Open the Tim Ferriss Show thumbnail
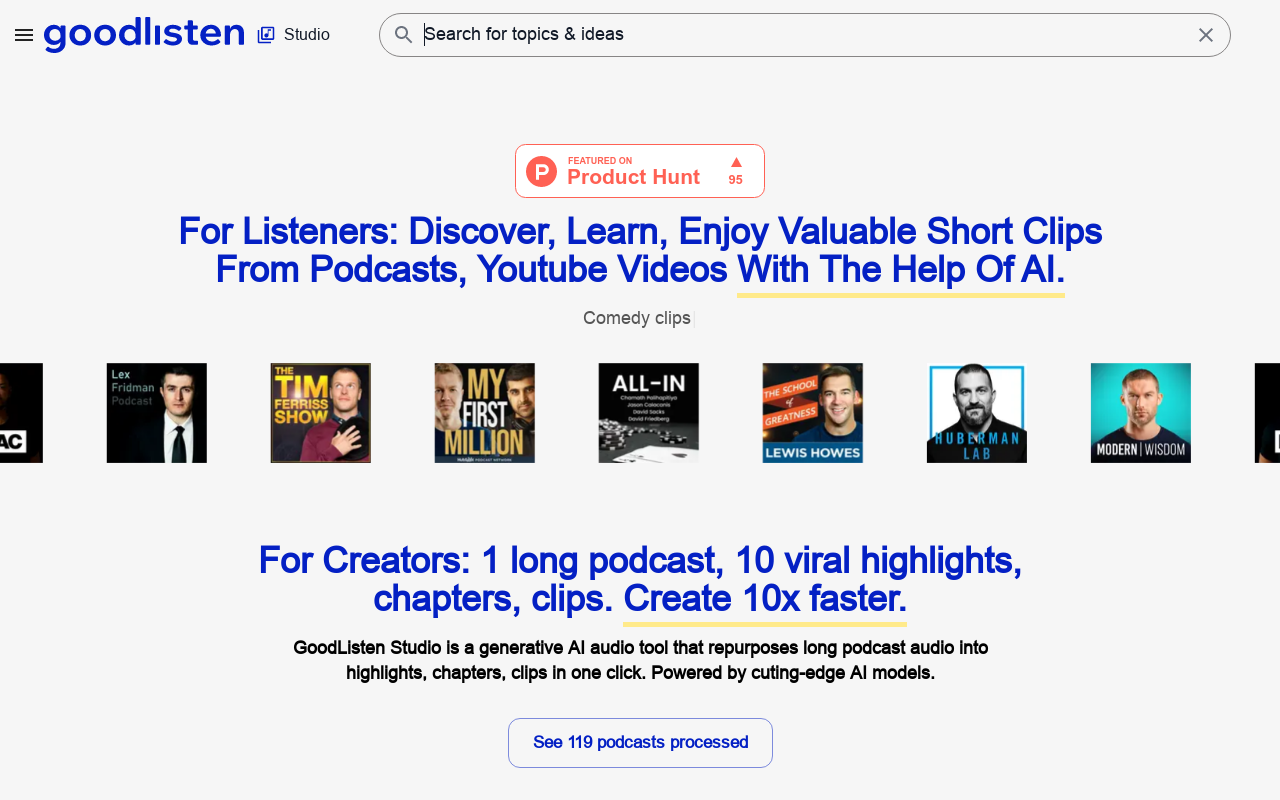Image resolution: width=1280 pixels, height=800 pixels. (x=321, y=413)
